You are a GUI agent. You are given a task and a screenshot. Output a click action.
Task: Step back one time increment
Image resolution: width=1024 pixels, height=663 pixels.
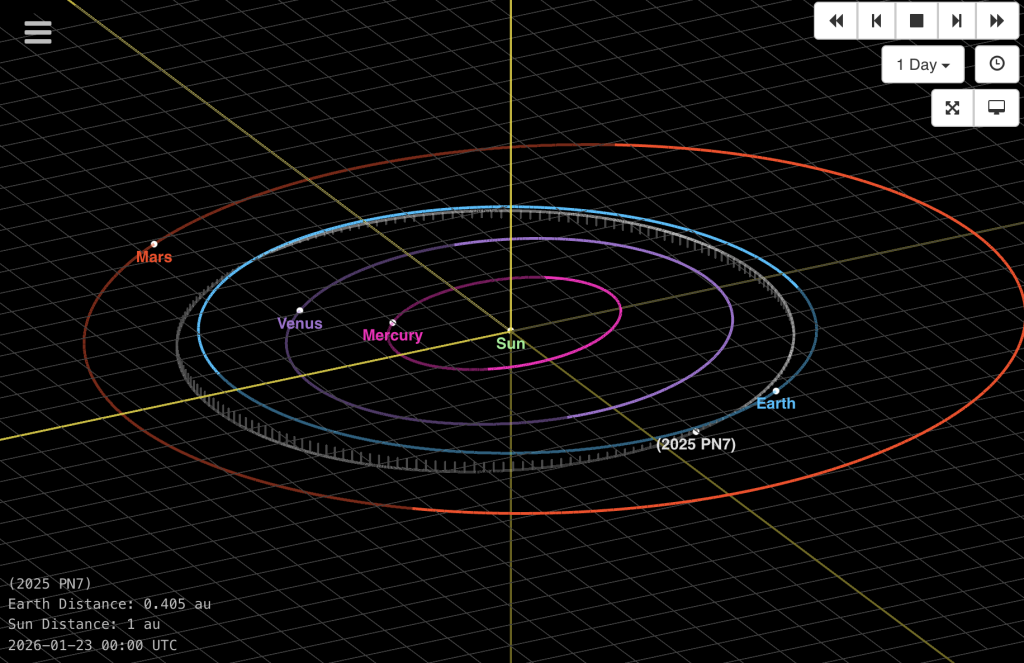(x=876, y=21)
